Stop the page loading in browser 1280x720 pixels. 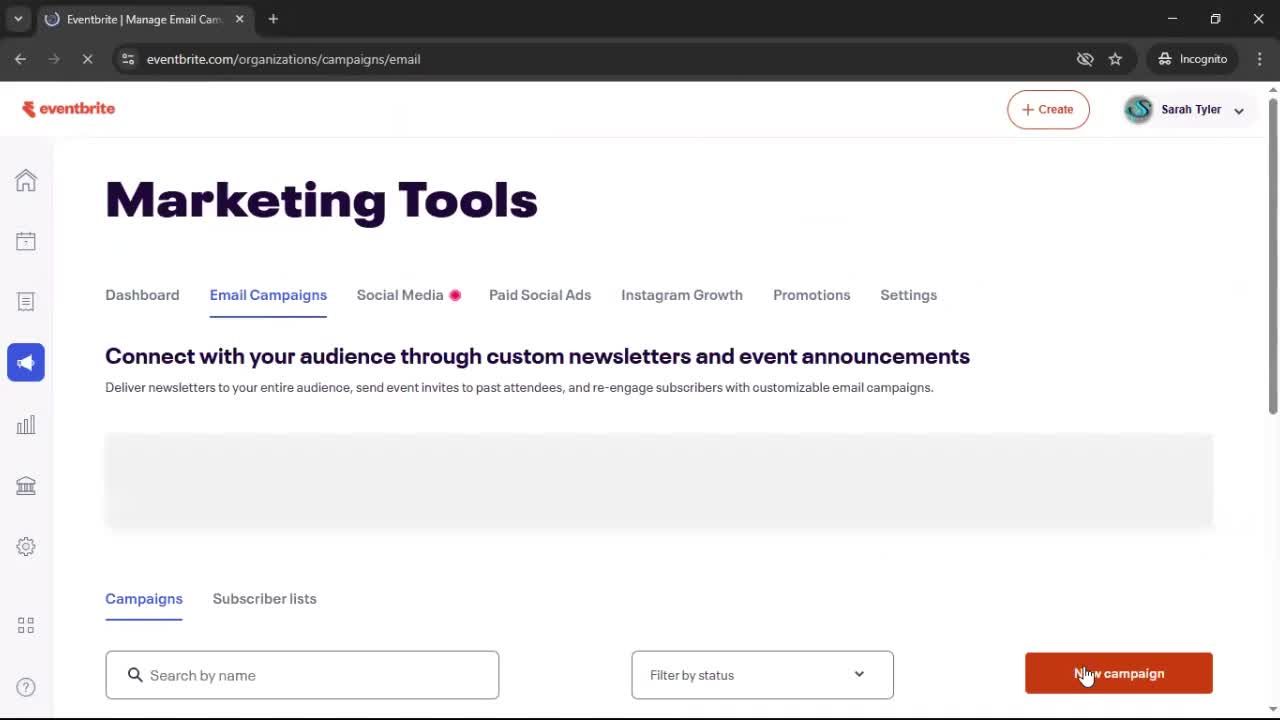(87, 59)
